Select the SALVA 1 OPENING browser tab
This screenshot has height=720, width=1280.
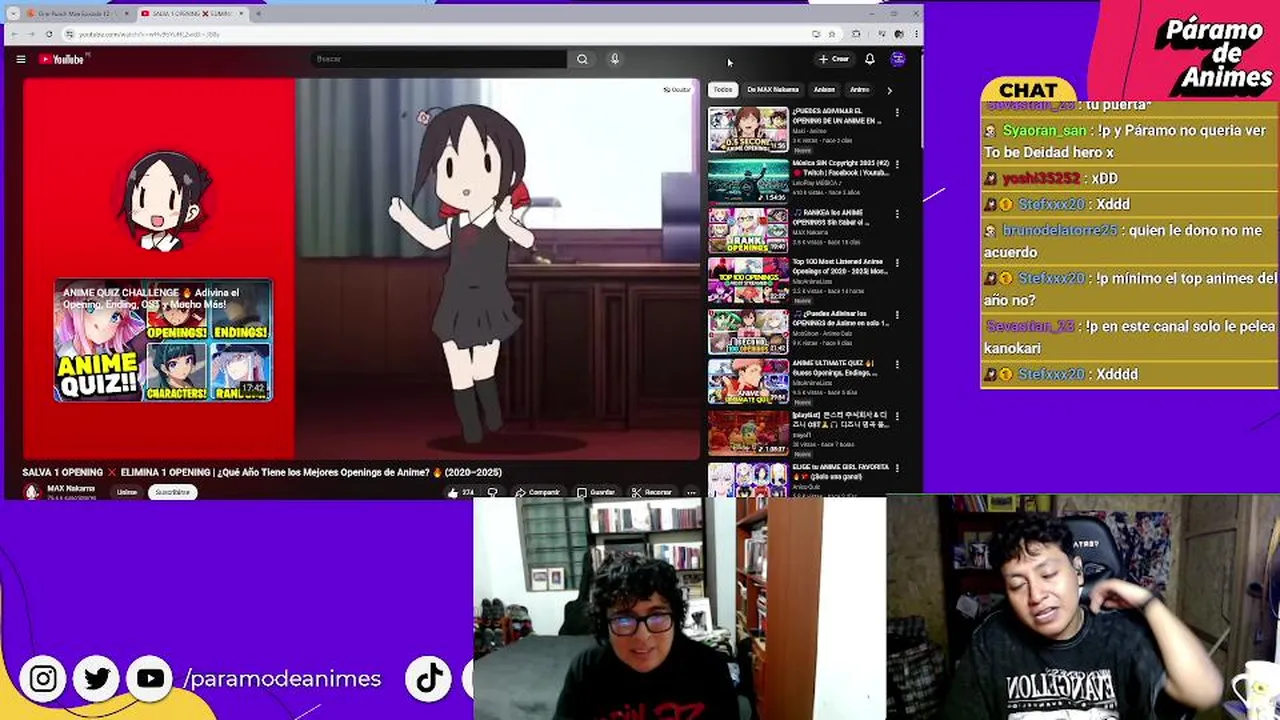190,14
